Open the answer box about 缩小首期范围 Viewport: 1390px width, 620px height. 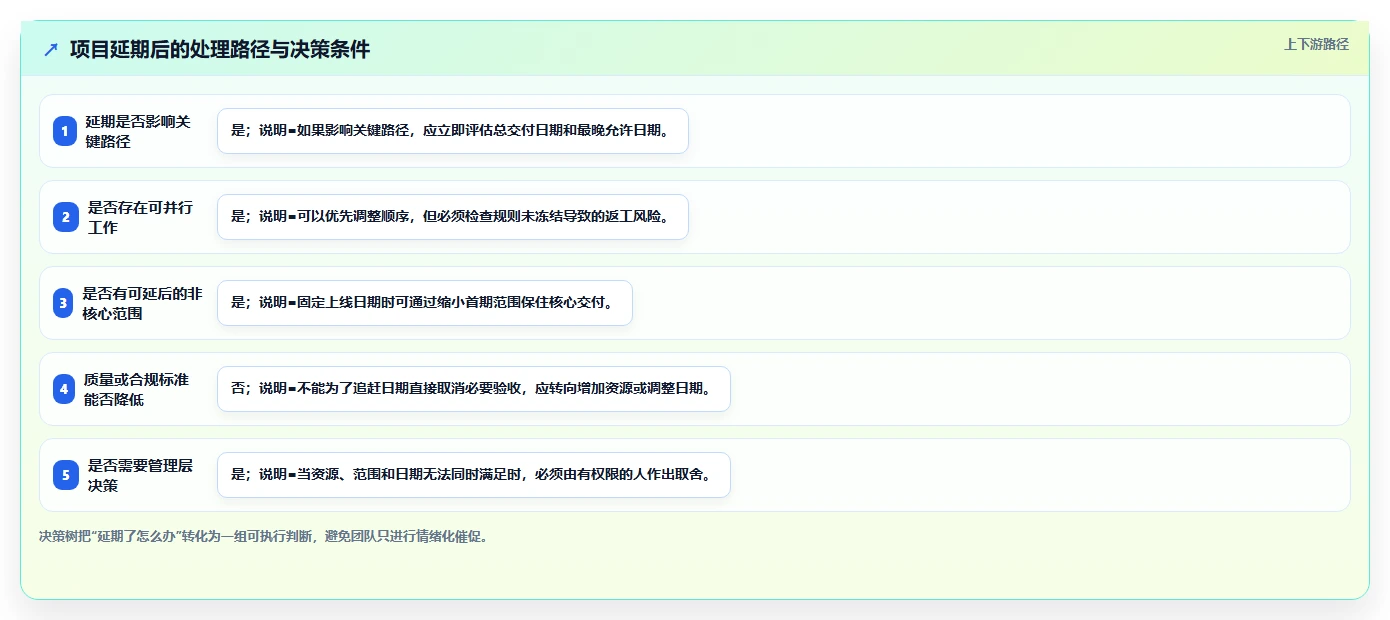(425, 303)
